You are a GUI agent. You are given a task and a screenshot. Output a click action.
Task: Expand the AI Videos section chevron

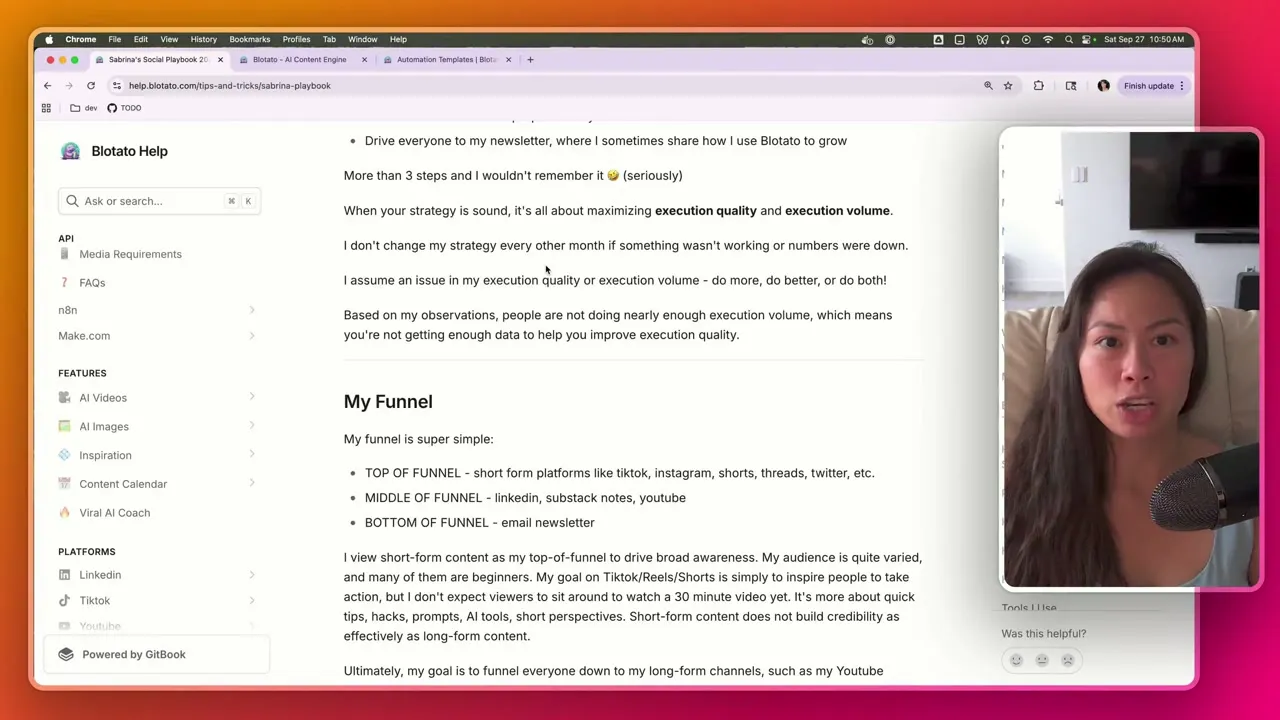coord(252,398)
